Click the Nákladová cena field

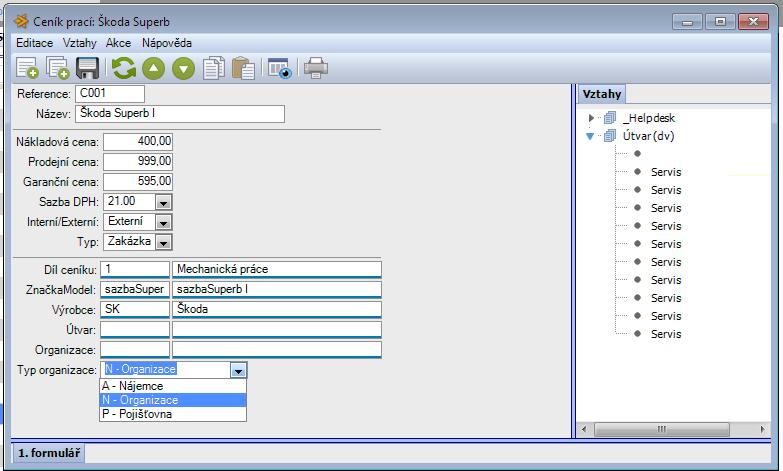pyautogui.click(x=138, y=141)
